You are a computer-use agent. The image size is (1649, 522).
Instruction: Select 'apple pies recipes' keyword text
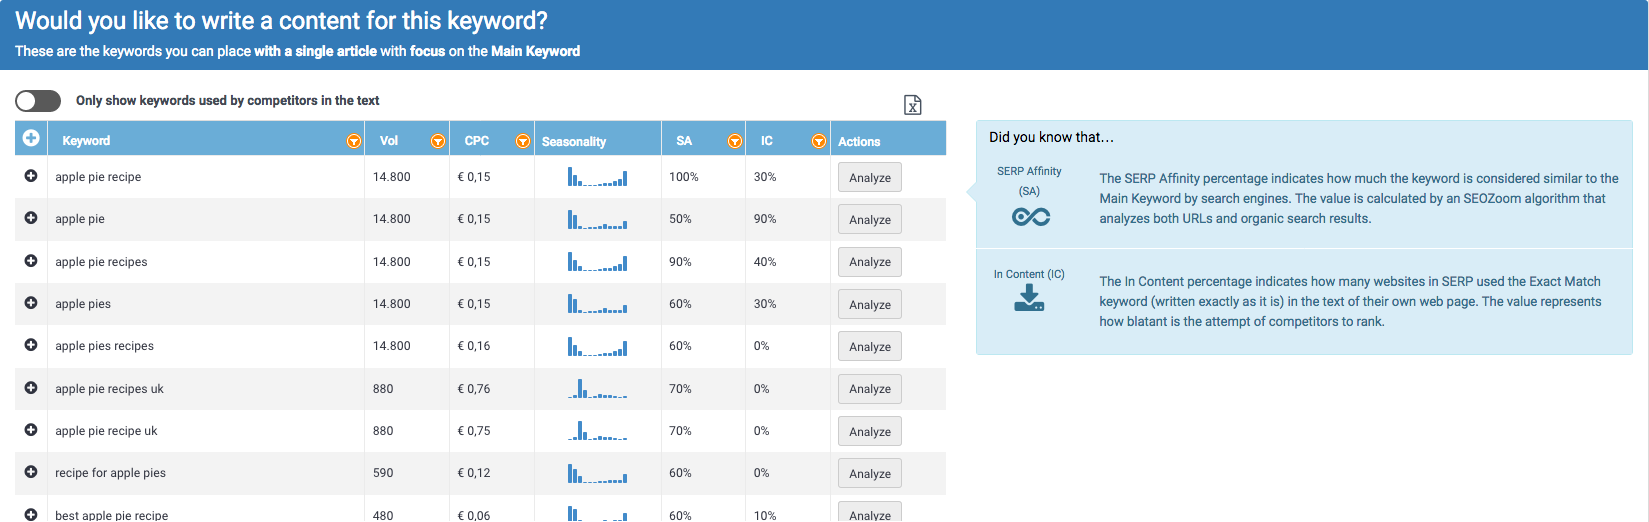click(x=104, y=346)
